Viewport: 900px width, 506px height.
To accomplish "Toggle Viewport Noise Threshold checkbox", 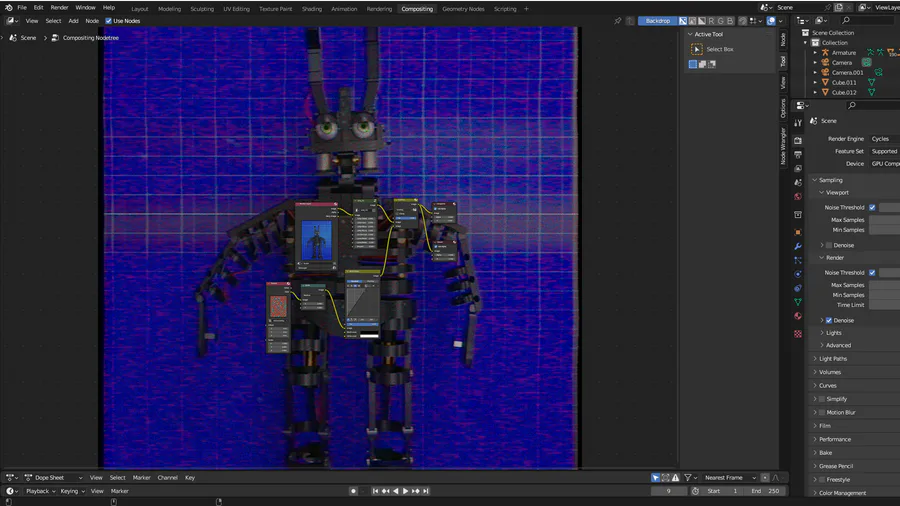I will 872,208.
